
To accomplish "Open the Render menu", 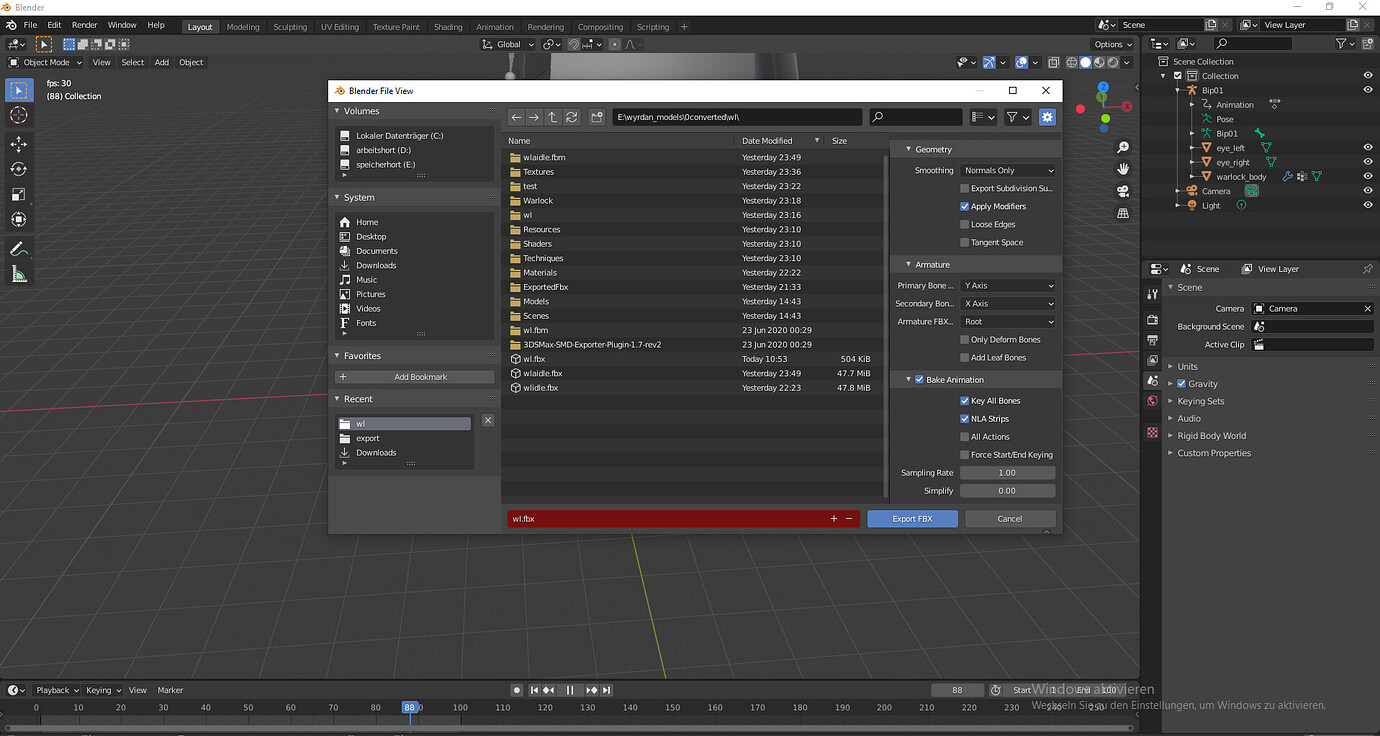I will 85,25.
